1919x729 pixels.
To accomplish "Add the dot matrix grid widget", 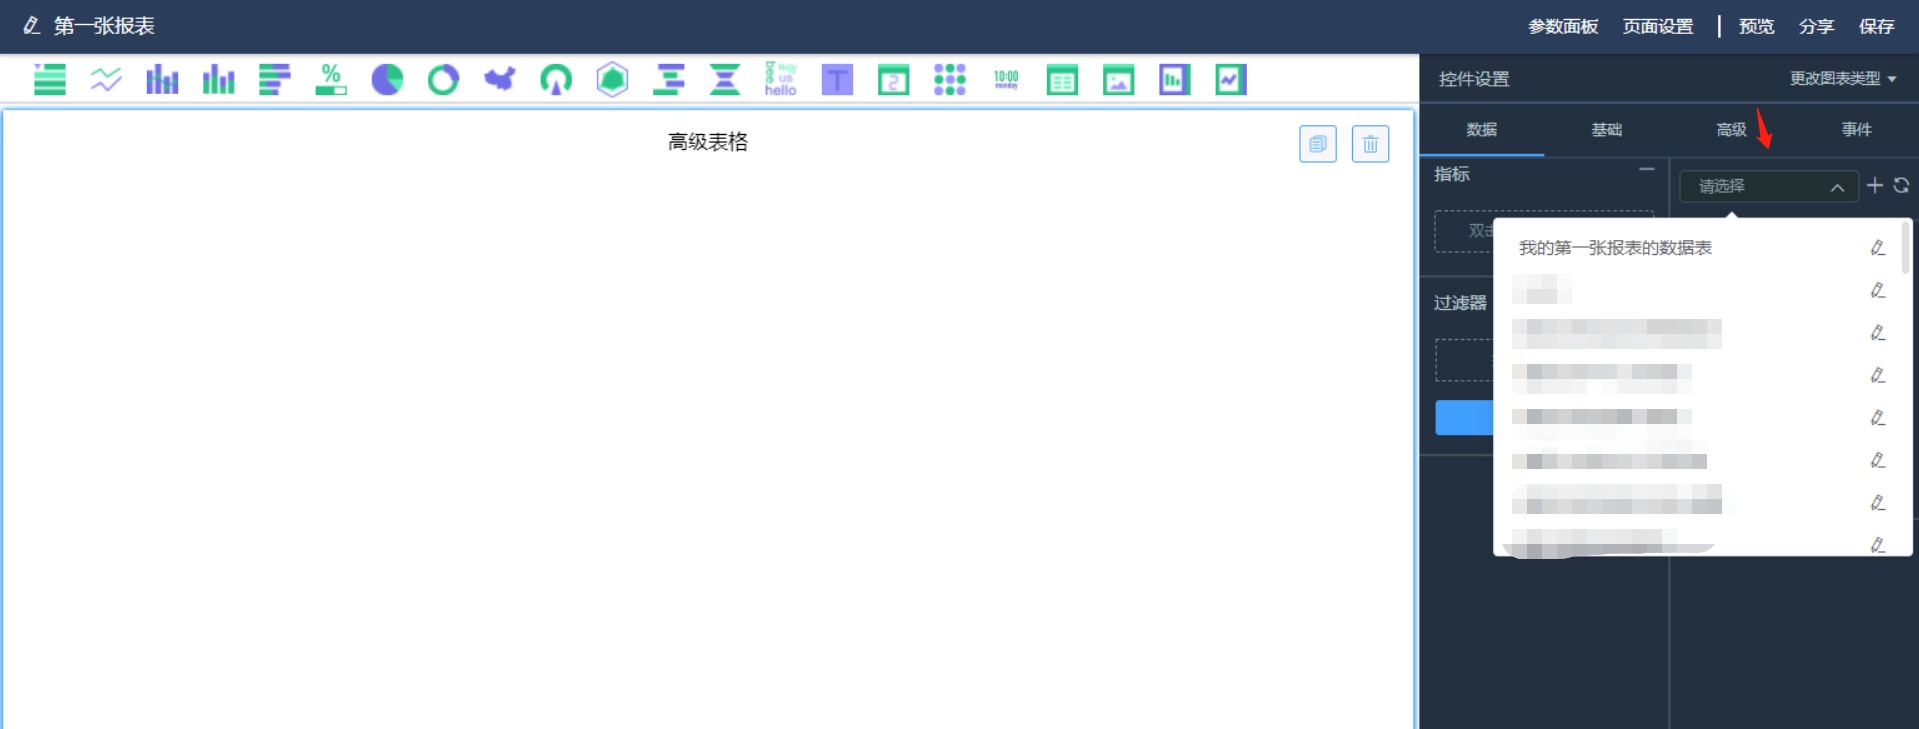I will (950, 79).
